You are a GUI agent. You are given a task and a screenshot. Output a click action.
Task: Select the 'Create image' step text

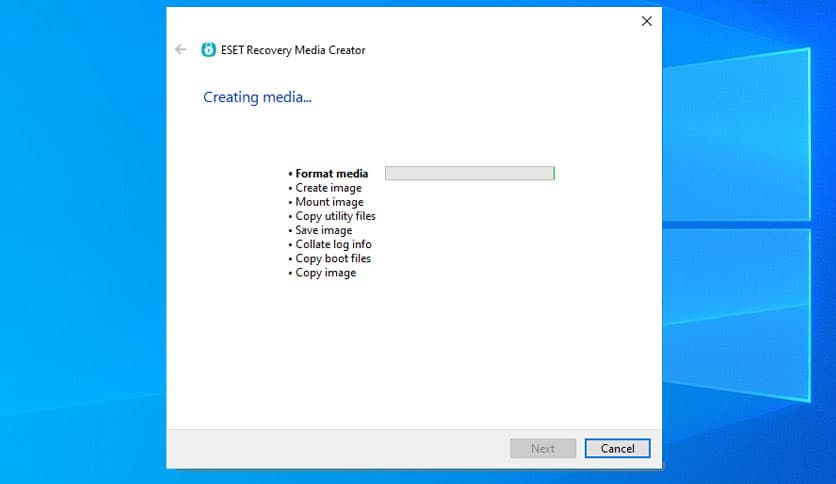328,188
